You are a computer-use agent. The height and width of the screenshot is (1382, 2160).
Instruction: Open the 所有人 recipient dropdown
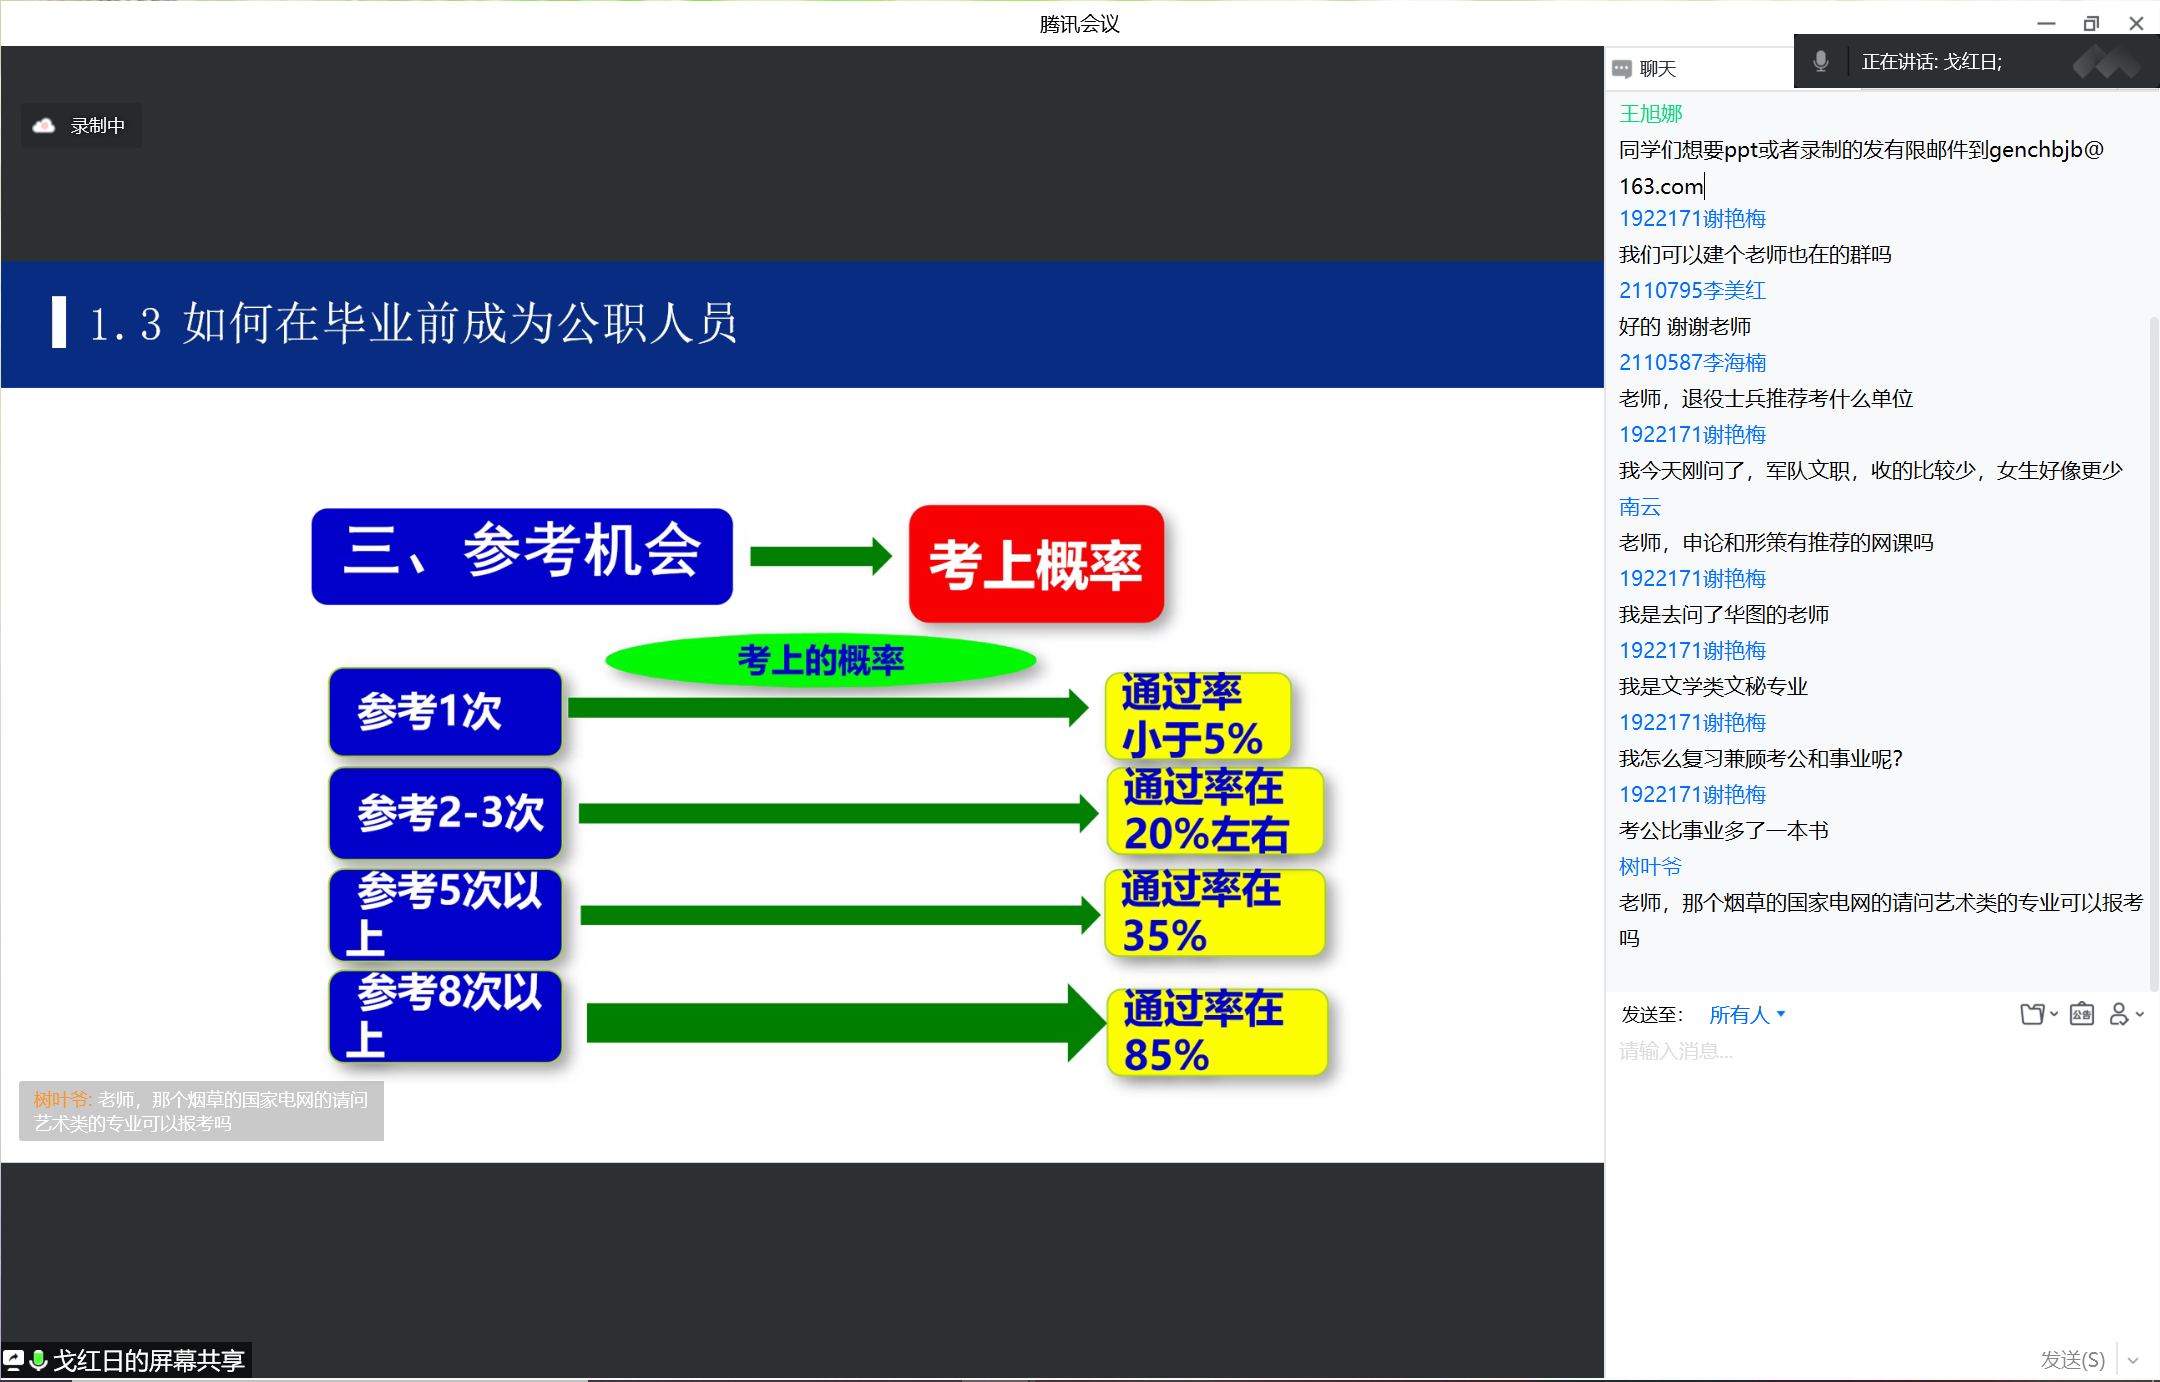pos(1747,1014)
